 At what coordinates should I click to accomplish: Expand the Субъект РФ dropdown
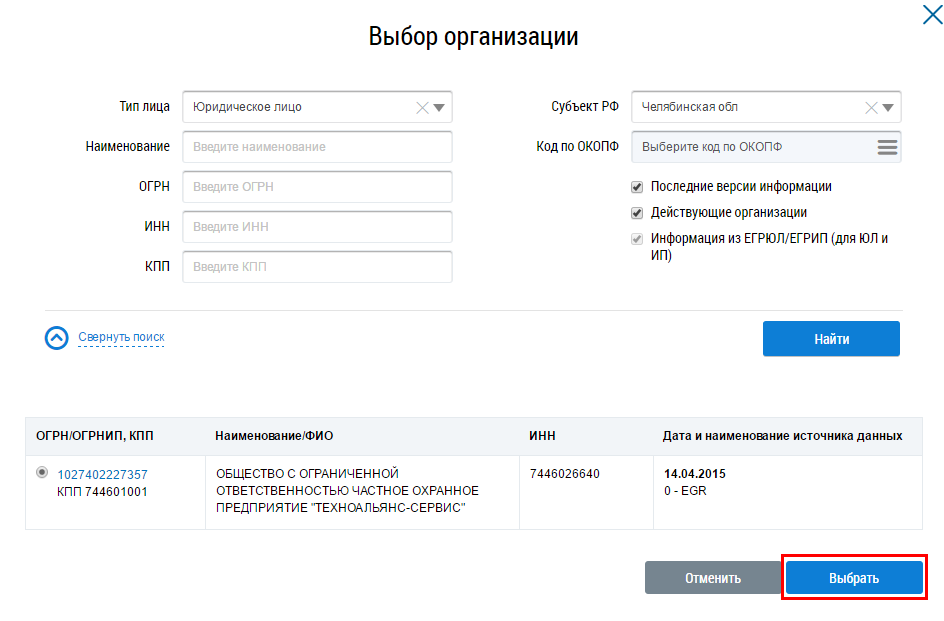(x=888, y=107)
